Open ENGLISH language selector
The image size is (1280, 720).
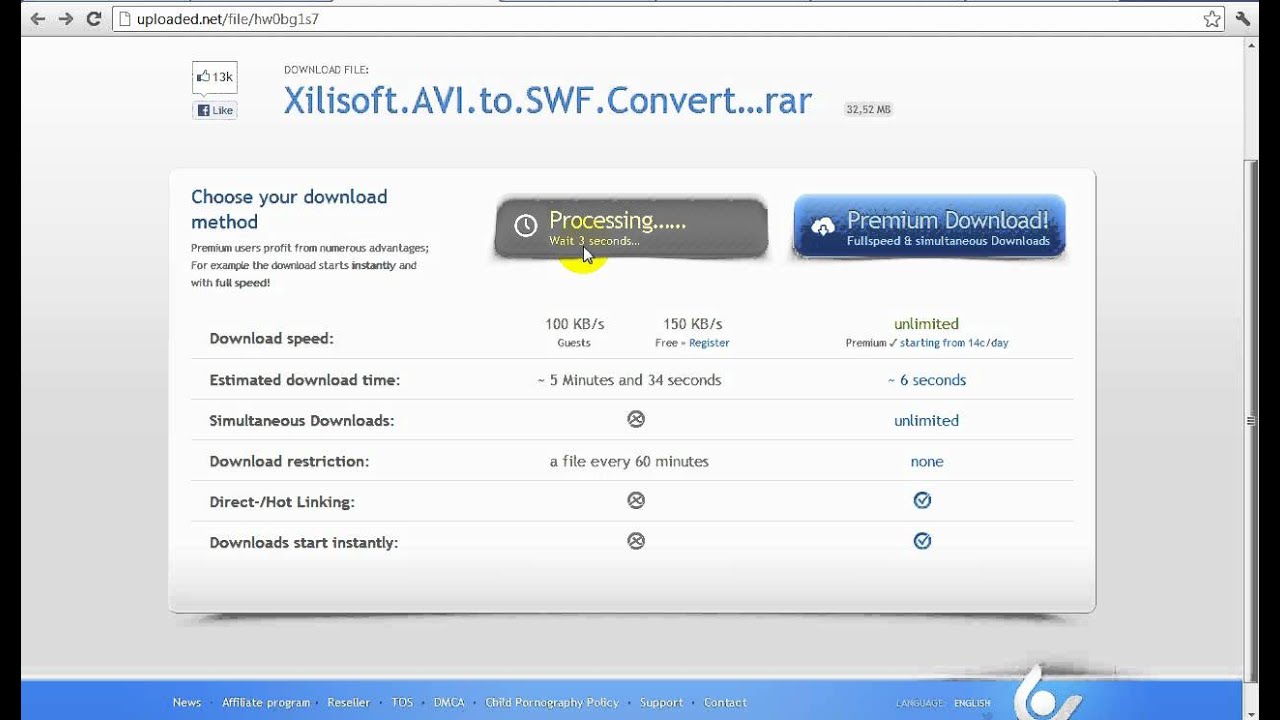tap(972, 703)
